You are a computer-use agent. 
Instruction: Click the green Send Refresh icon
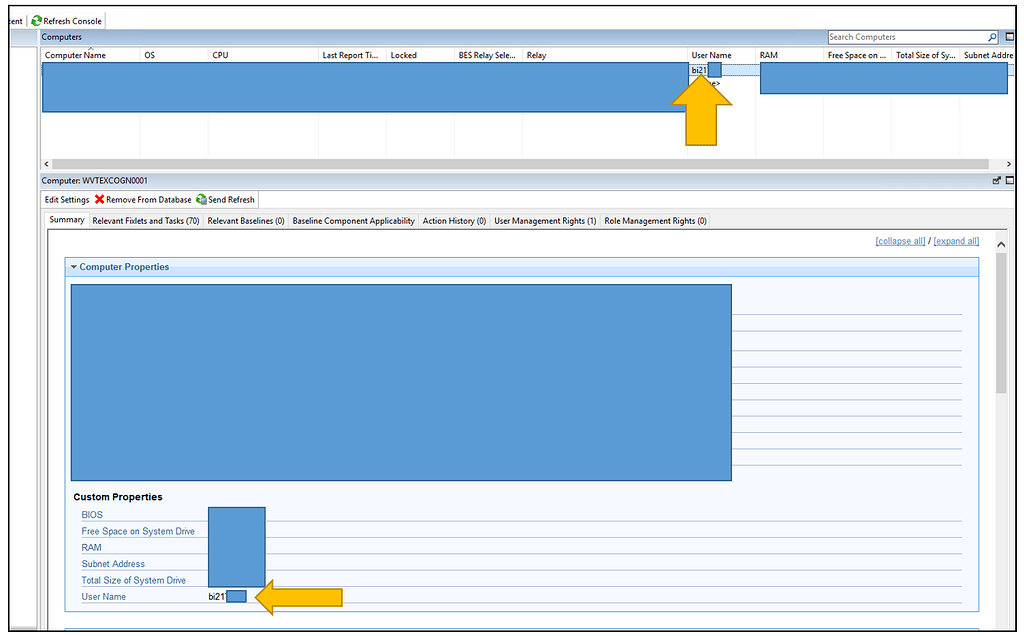pos(202,199)
